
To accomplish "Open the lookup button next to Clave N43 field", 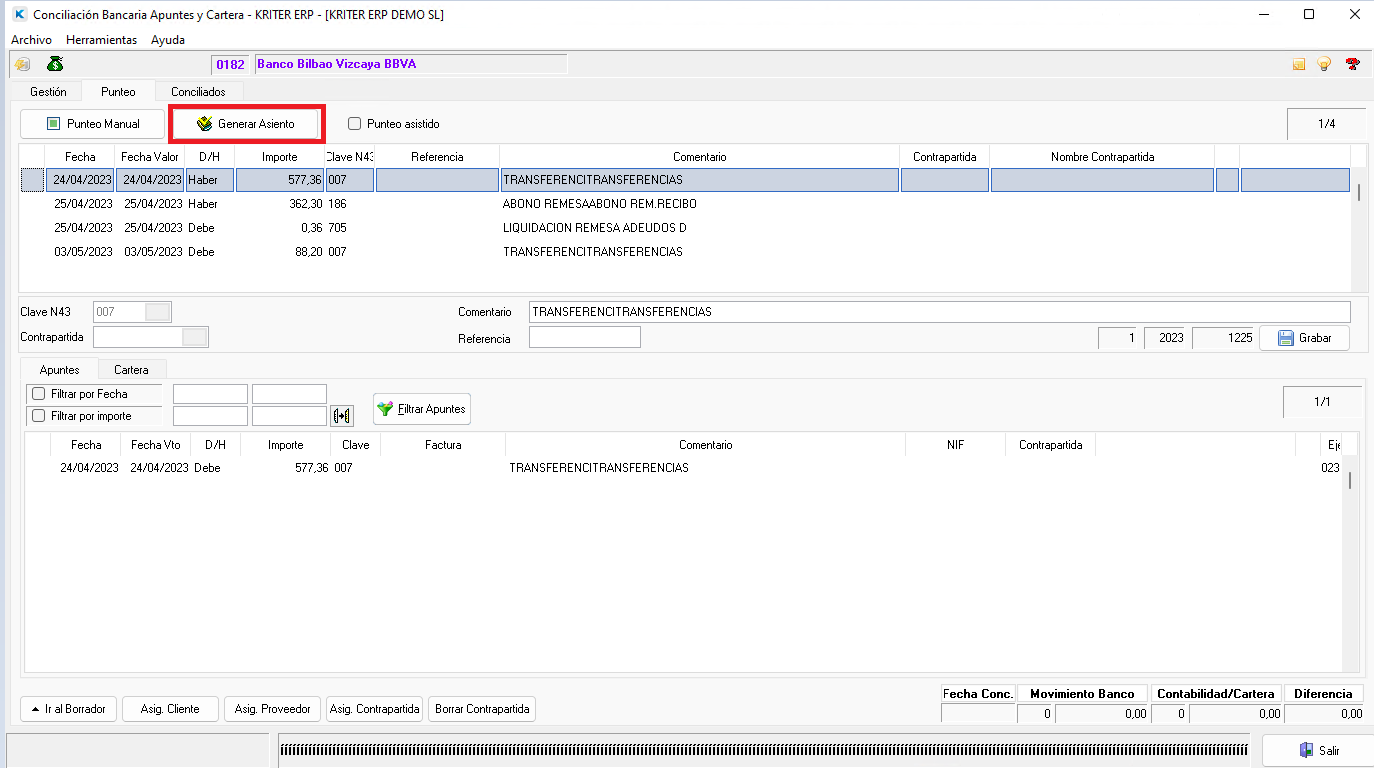I will 158,312.
